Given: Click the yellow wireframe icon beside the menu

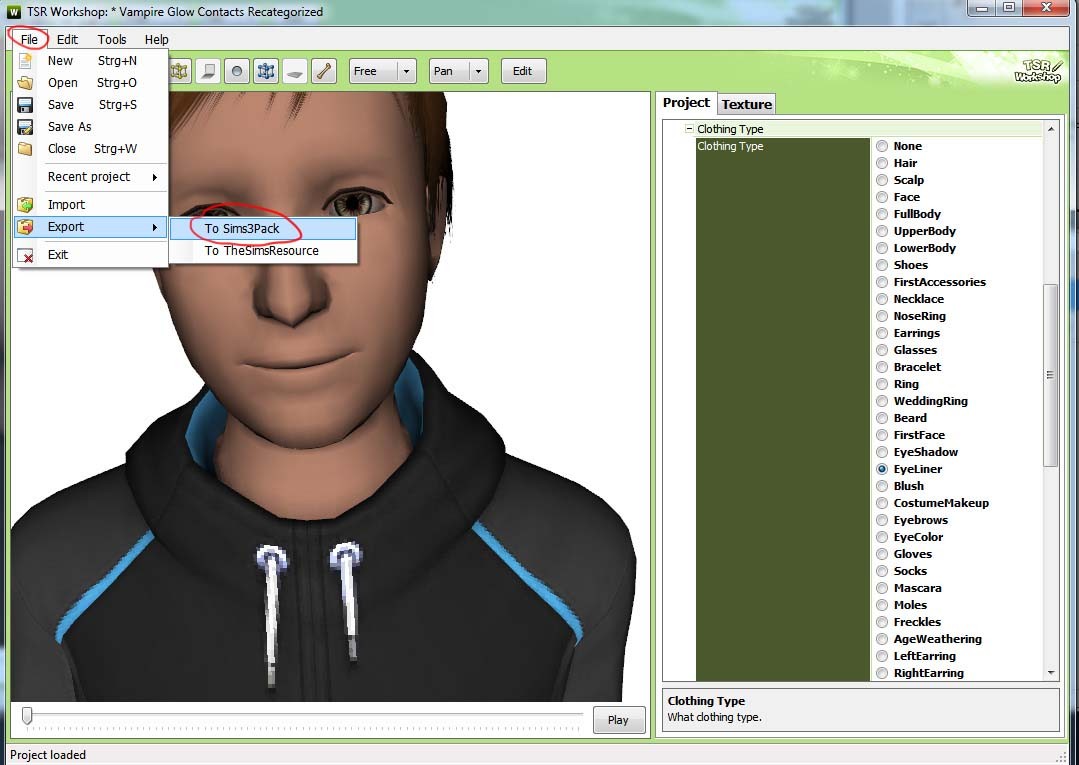Looking at the screenshot, I should click(x=179, y=71).
